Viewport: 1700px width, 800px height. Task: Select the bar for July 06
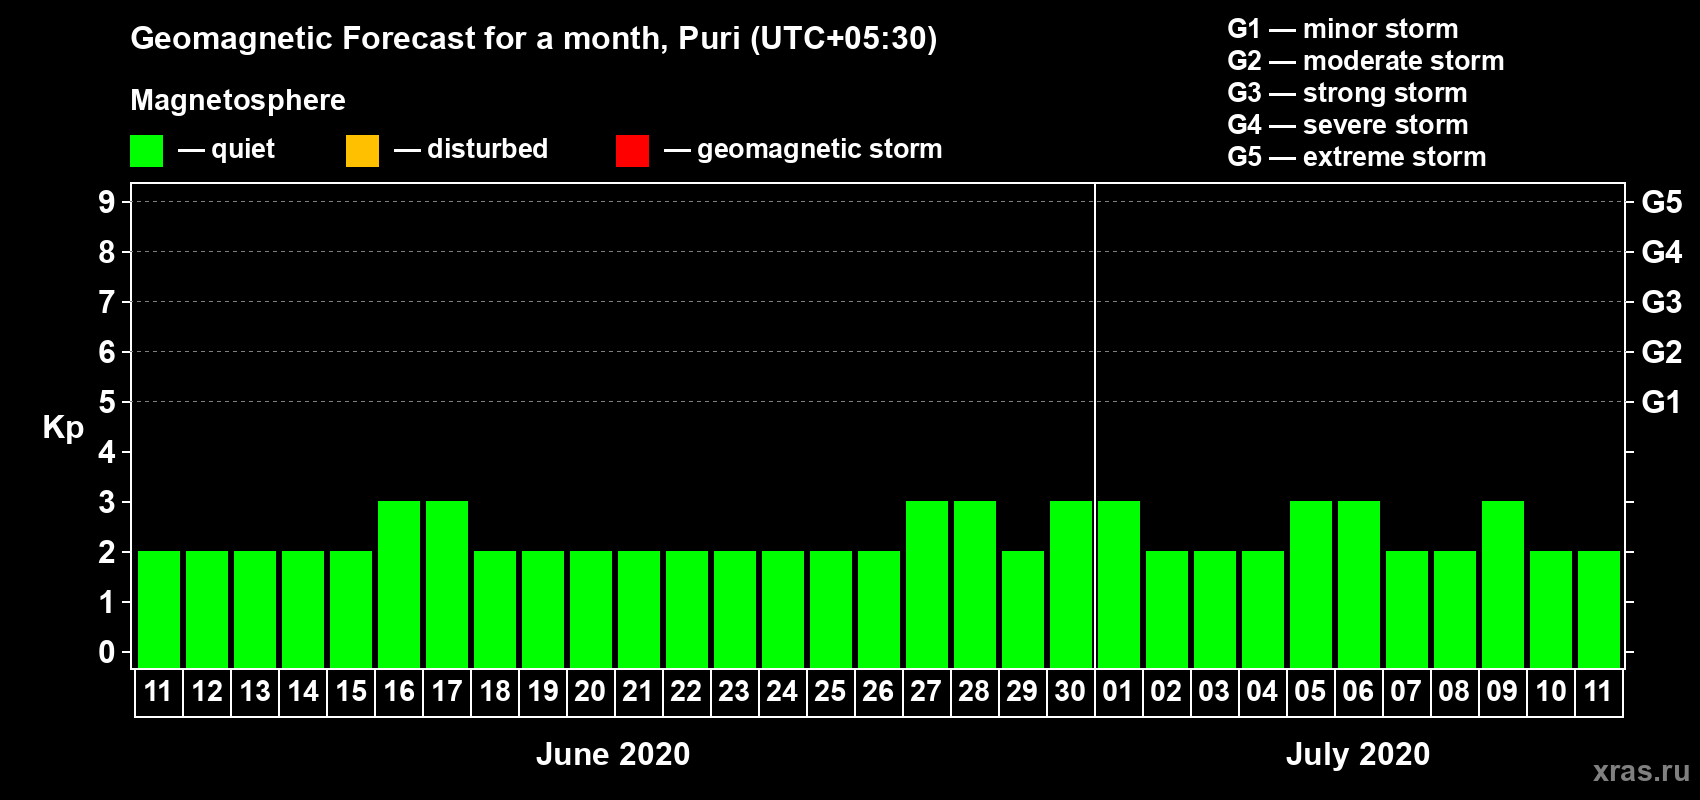[x=1359, y=584]
